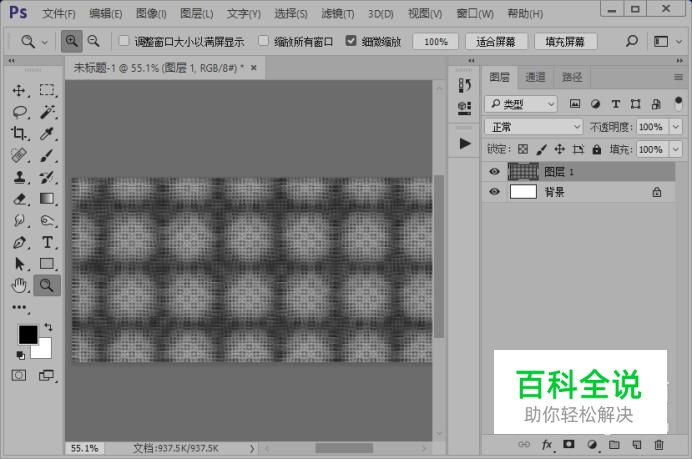Open the 文件 menu

pyautogui.click(x=59, y=14)
